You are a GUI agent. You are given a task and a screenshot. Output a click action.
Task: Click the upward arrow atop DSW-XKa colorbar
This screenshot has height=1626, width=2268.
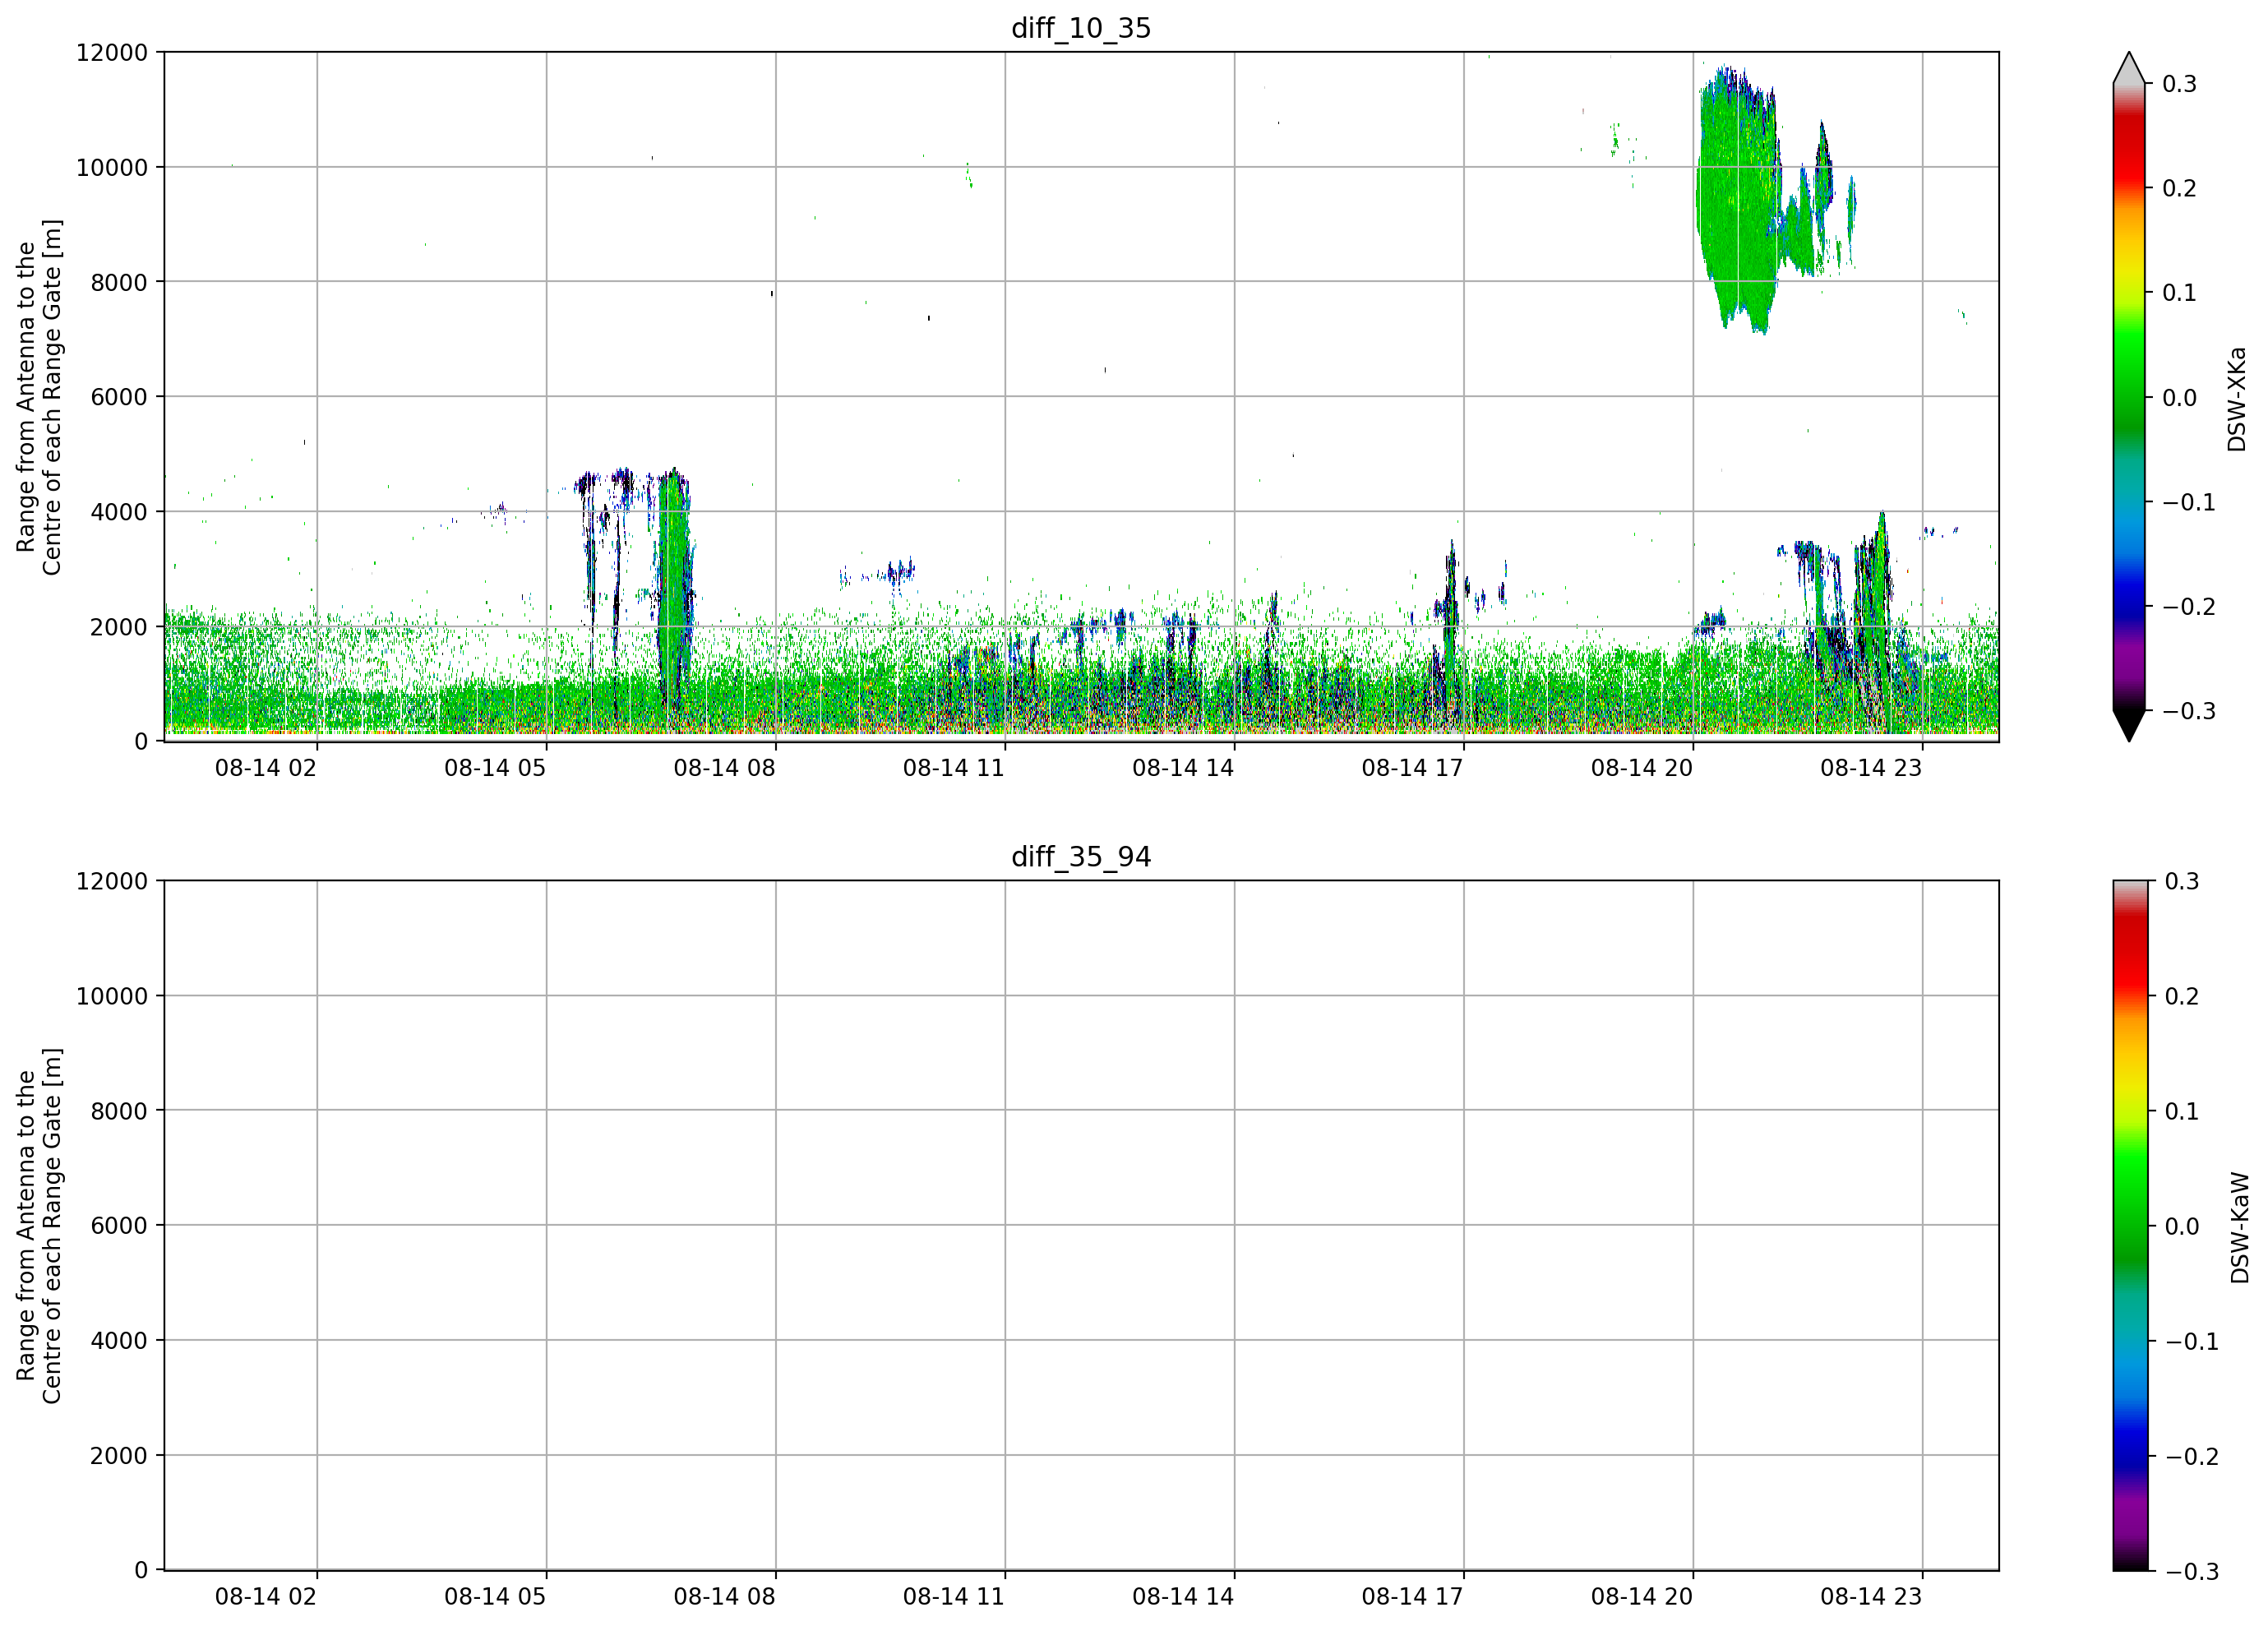[2129, 67]
